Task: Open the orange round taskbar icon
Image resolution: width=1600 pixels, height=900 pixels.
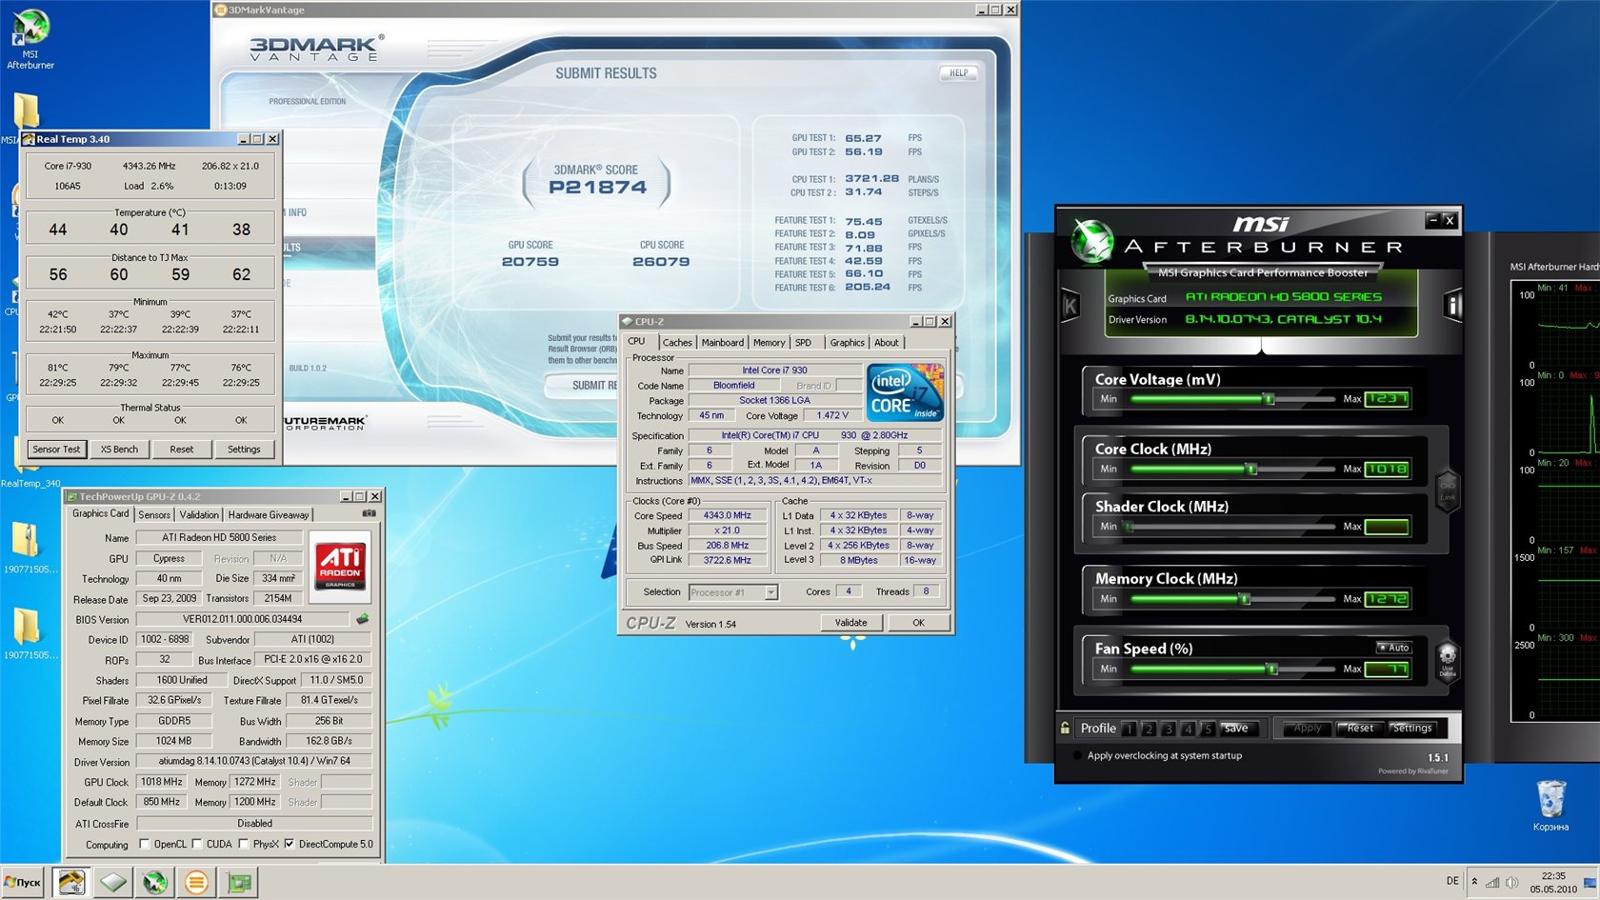Action: [x=197, y=882]
